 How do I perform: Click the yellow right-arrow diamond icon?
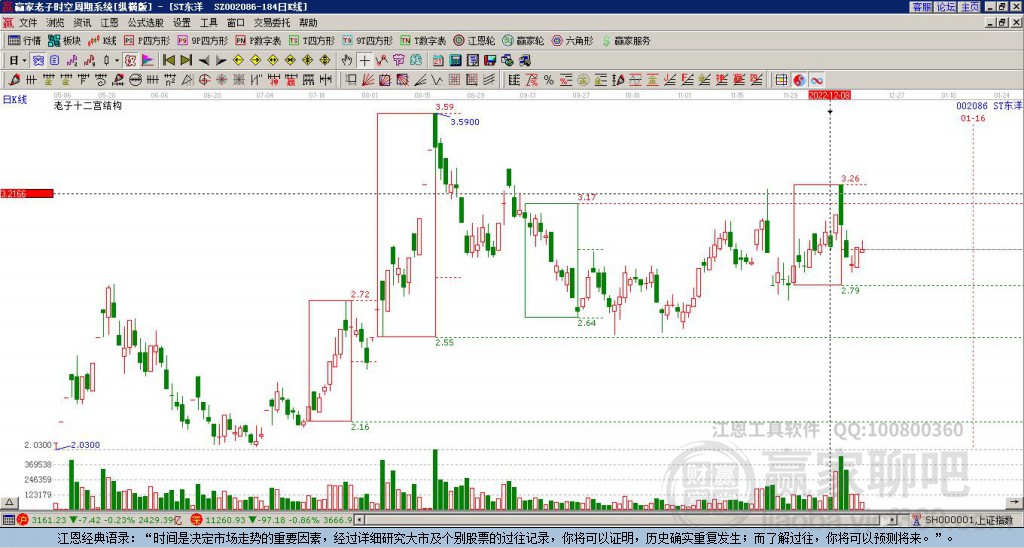pyautogui.click(x=255, y=60)
